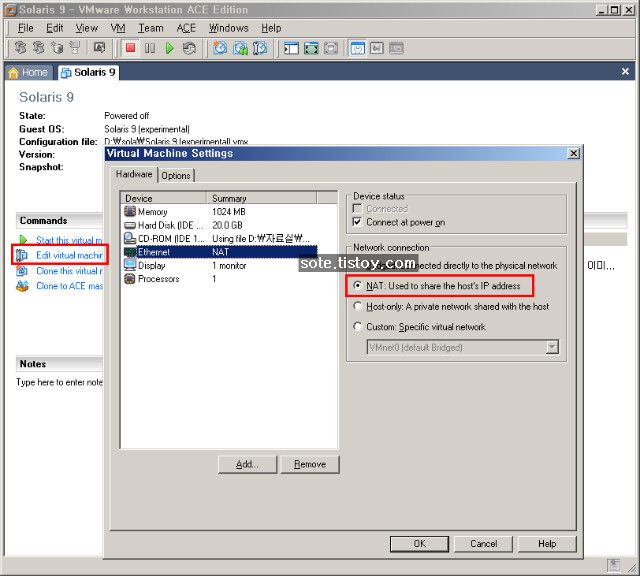
Task: Click the Hard Disk device icon
Action: coord(130,225)
